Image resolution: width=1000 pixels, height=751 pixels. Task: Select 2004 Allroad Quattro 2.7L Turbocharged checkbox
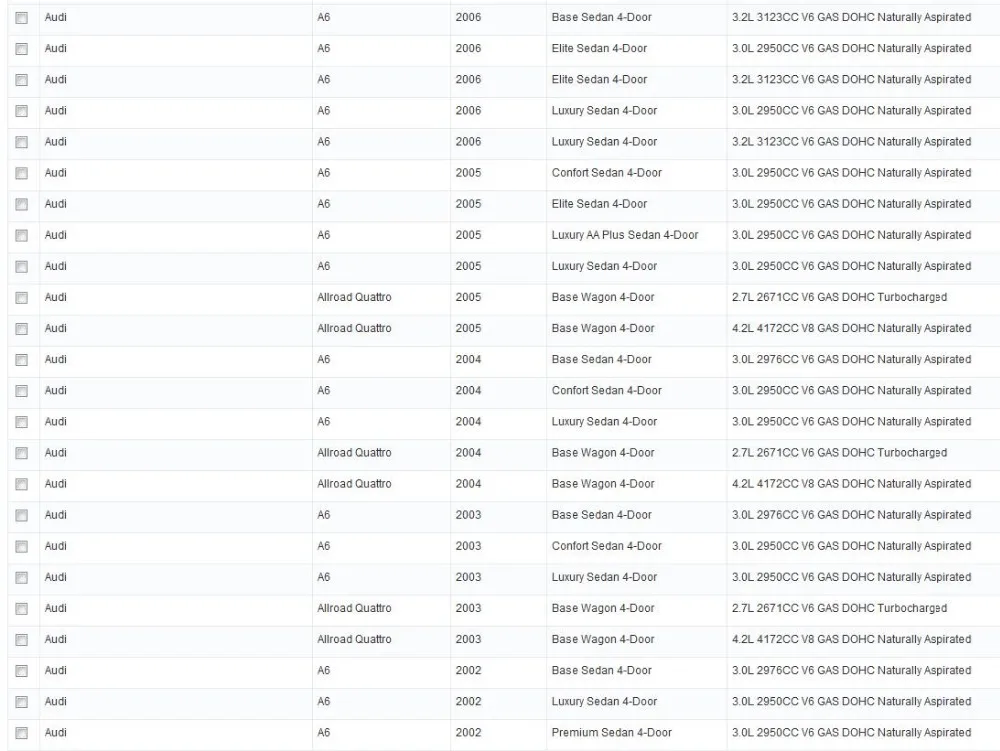tap(22, 453)
